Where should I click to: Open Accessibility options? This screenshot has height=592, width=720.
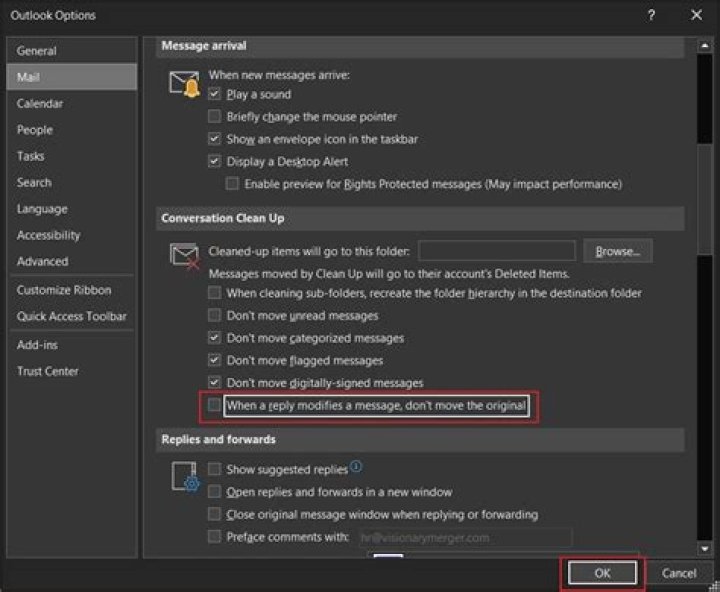coord(72,235)
